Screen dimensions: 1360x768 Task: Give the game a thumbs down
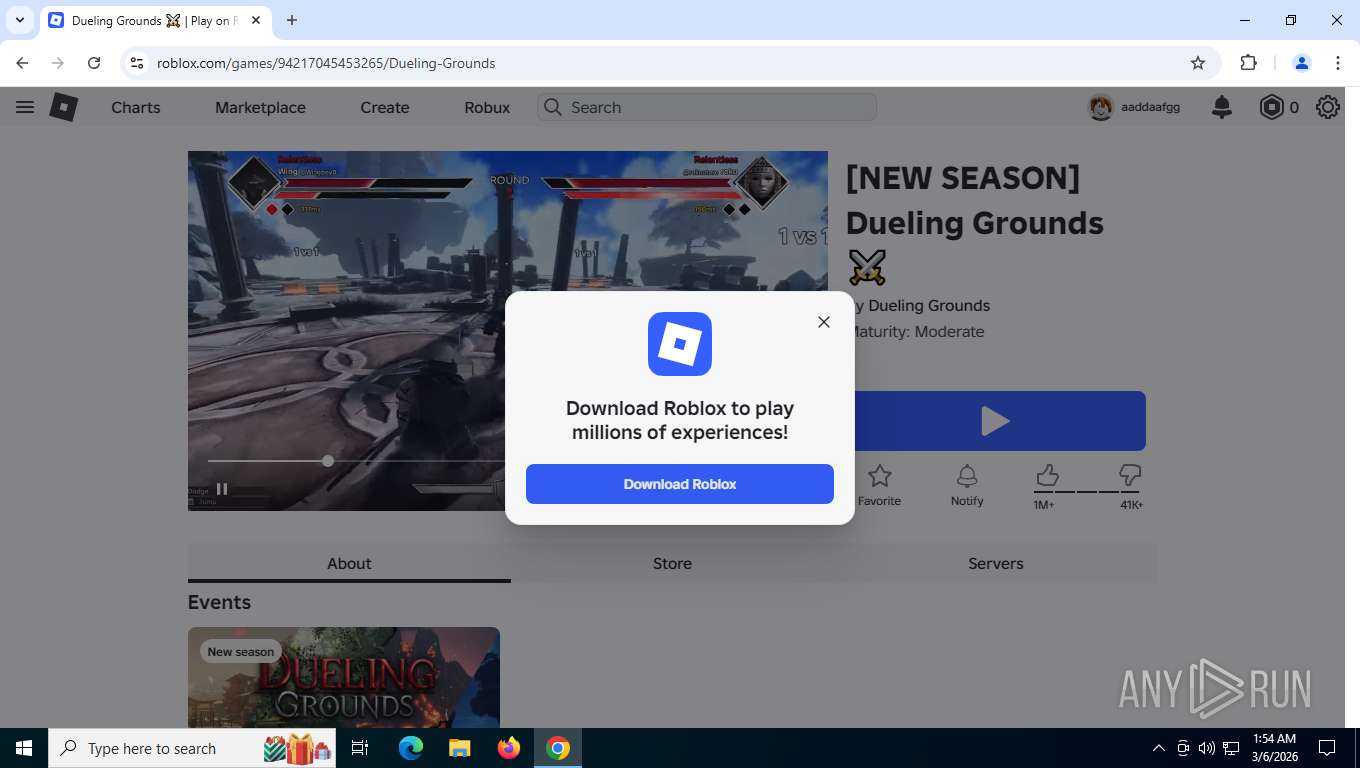click(1130, 475)
